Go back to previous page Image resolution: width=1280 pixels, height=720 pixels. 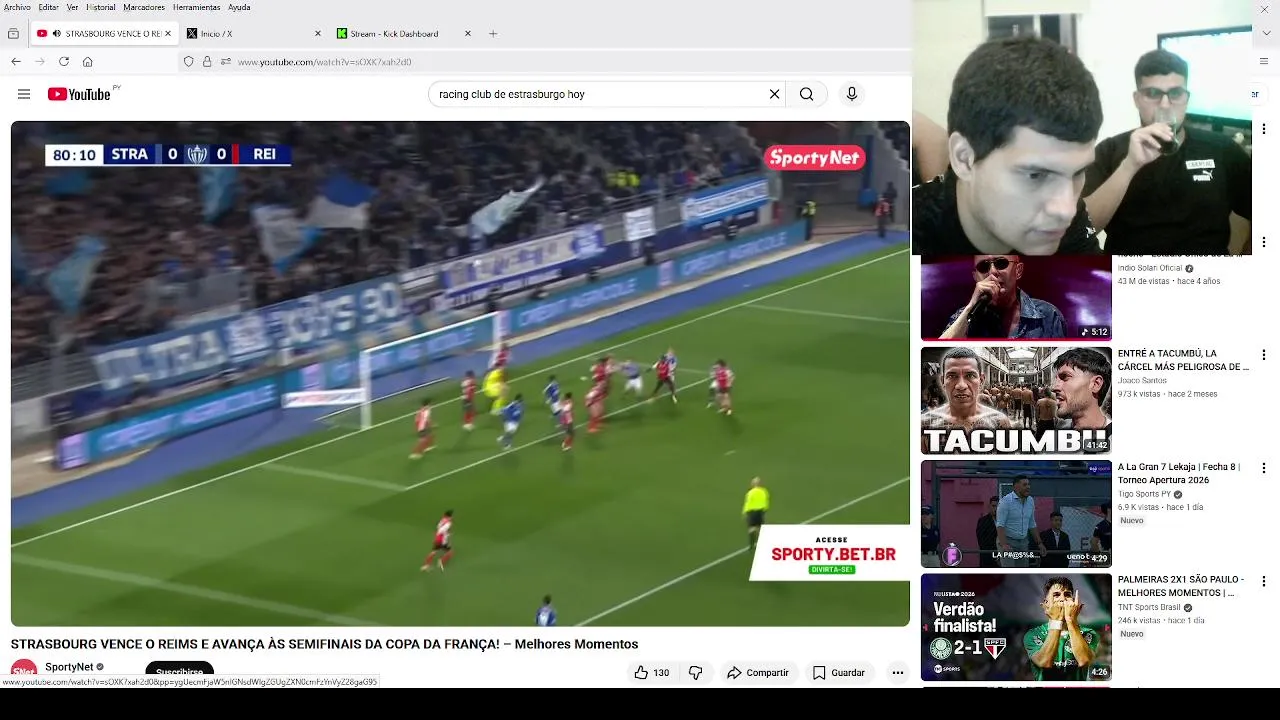(16, 61)
